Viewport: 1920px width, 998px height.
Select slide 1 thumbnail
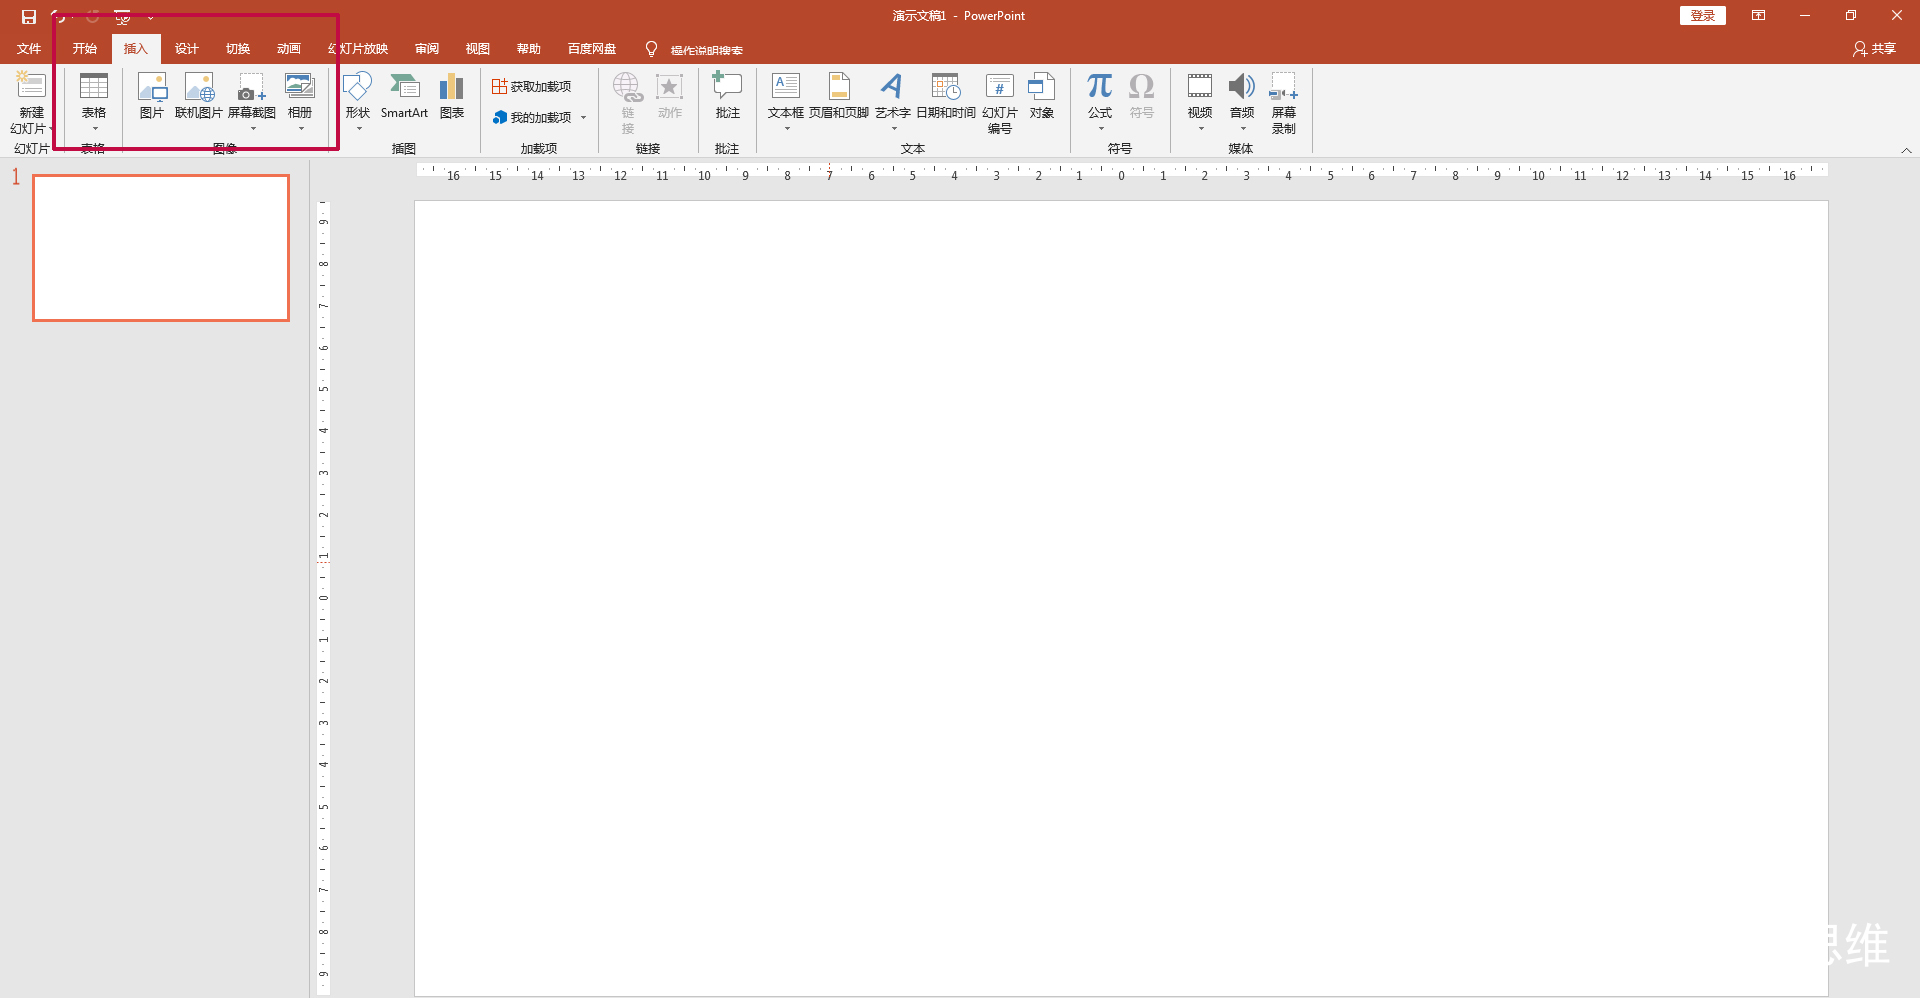coord(161,248)
